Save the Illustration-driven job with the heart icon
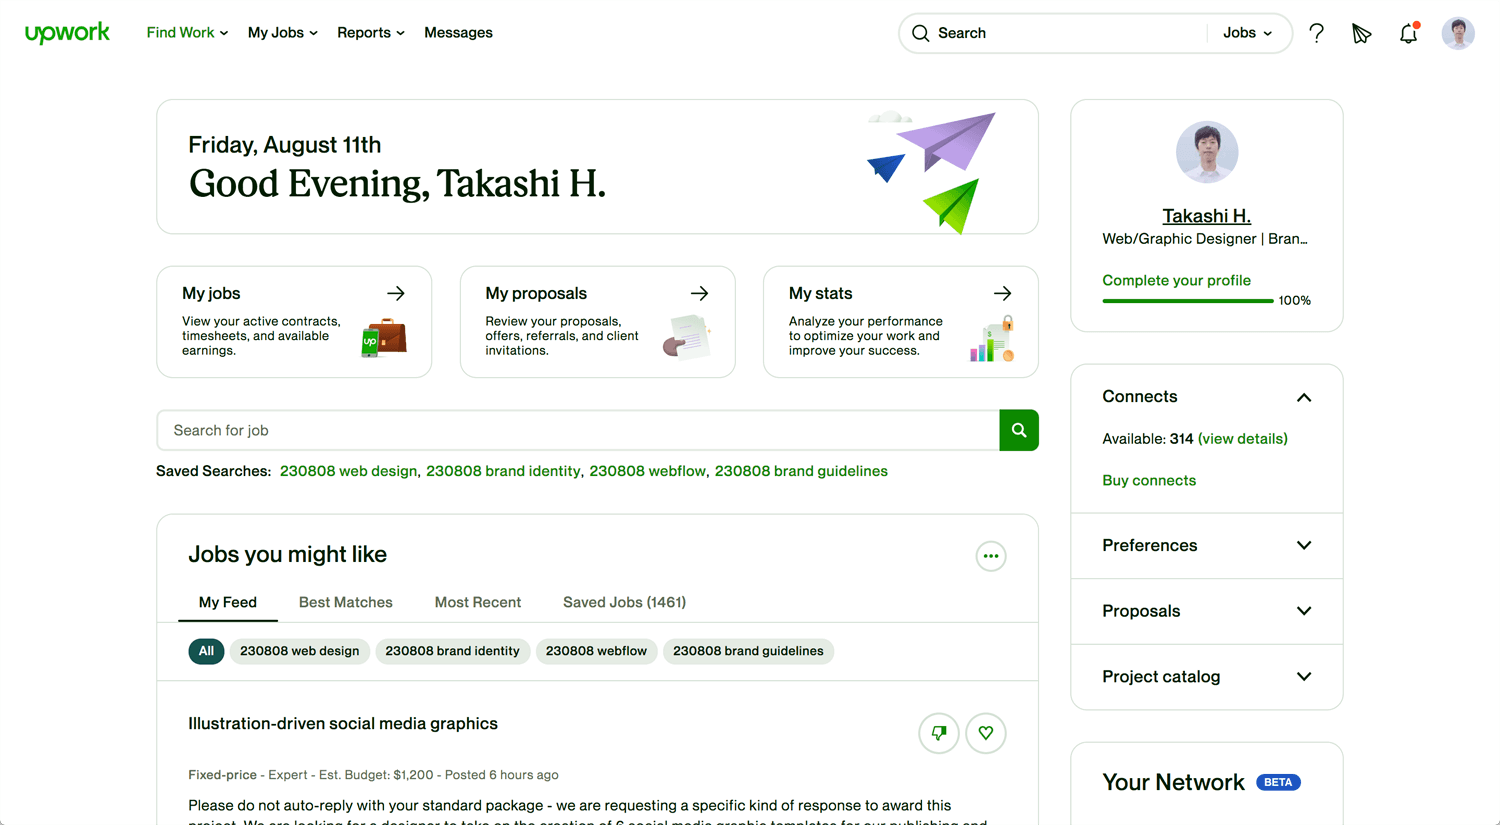This screenshot has width=1500, height=825. [986, 733]
